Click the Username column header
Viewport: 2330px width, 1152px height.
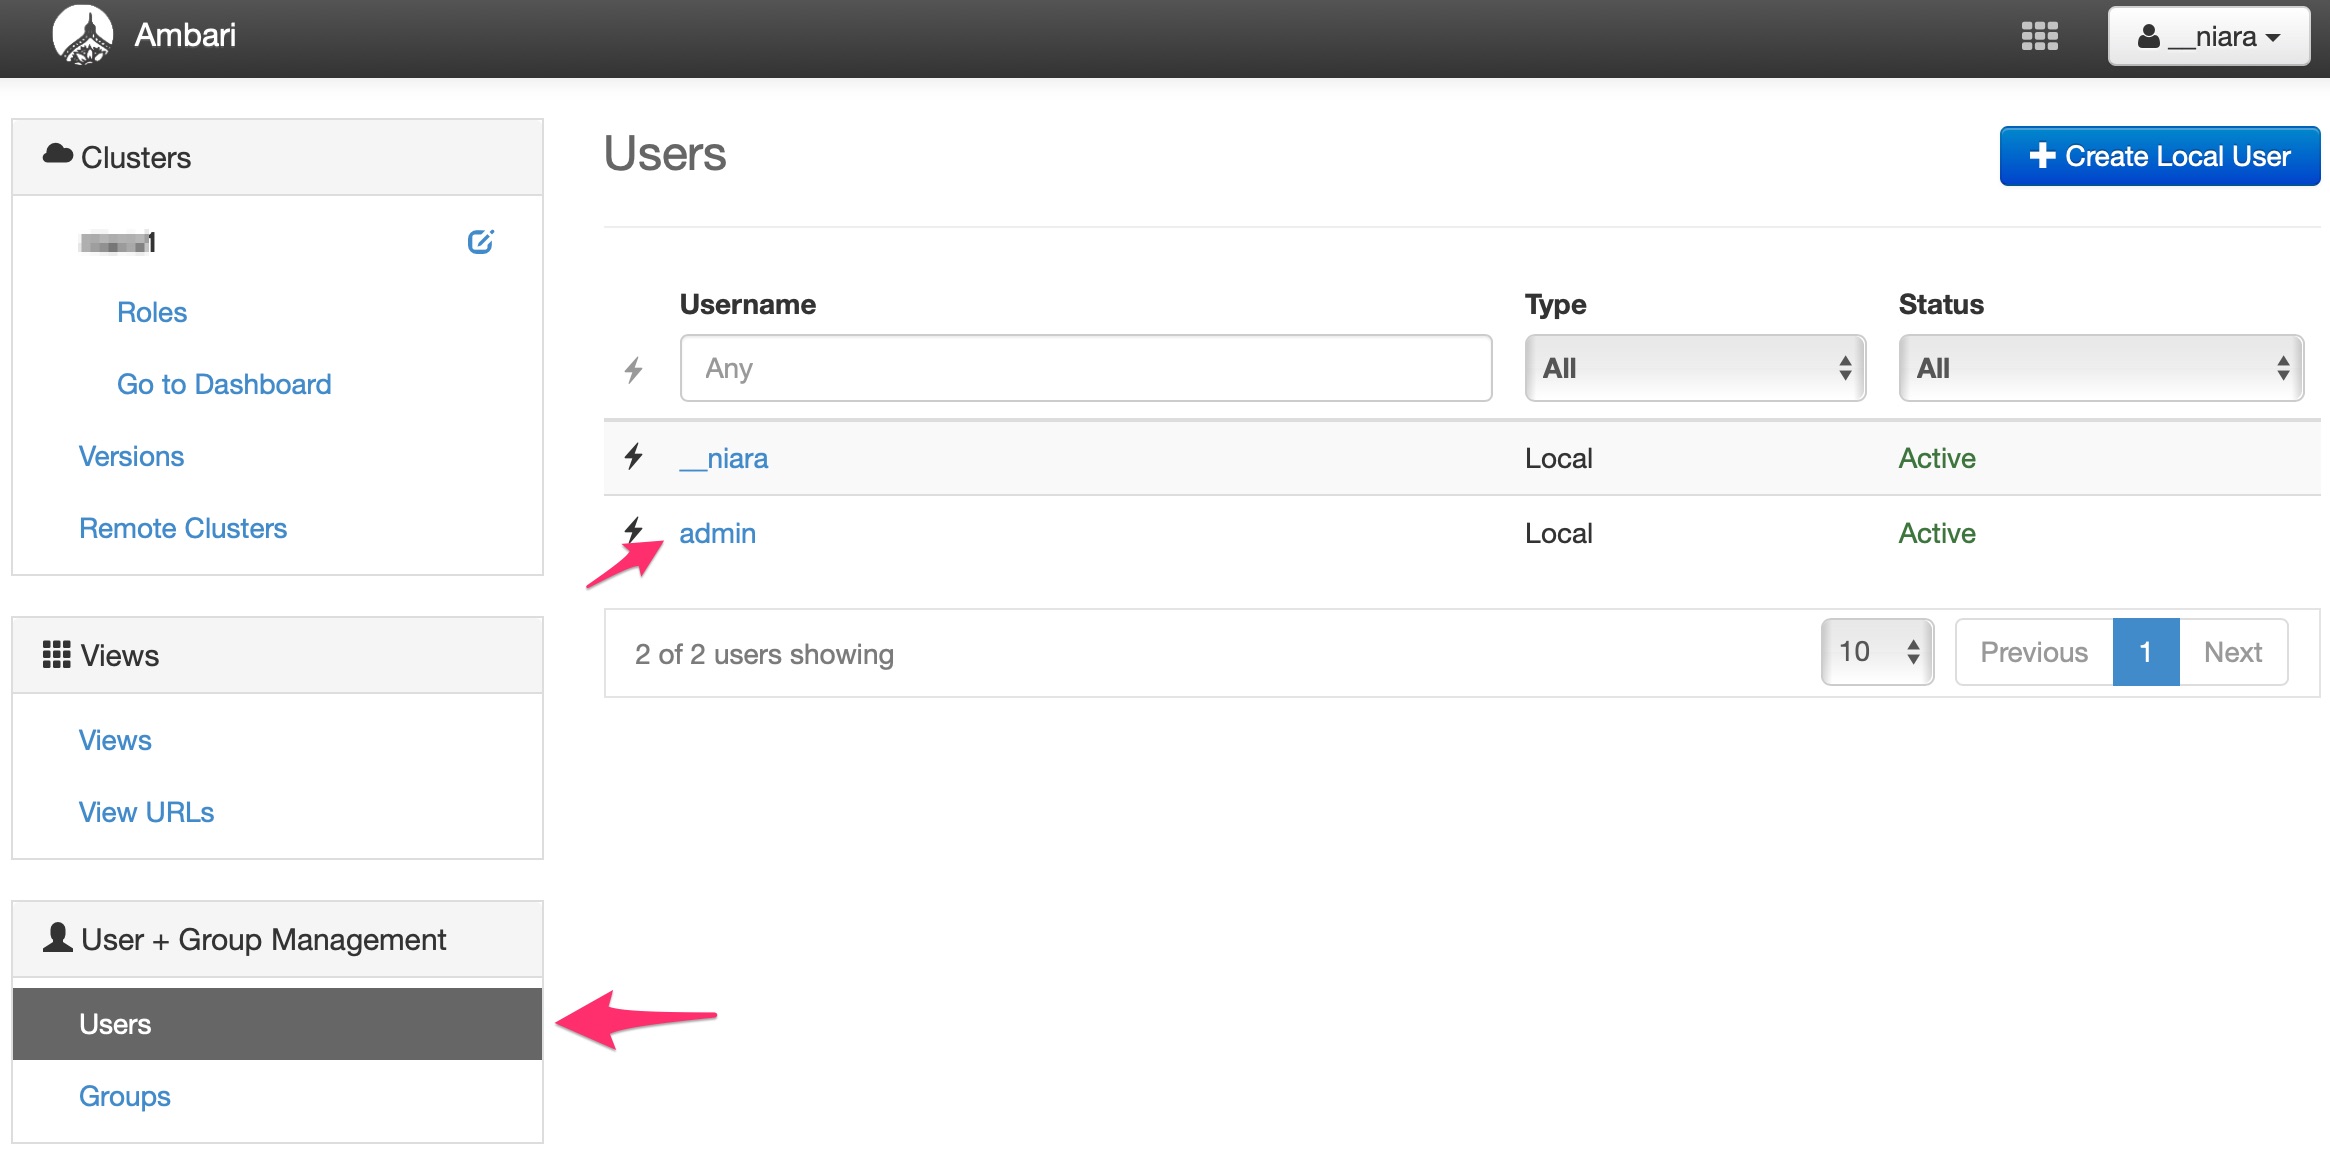point(747,304)
